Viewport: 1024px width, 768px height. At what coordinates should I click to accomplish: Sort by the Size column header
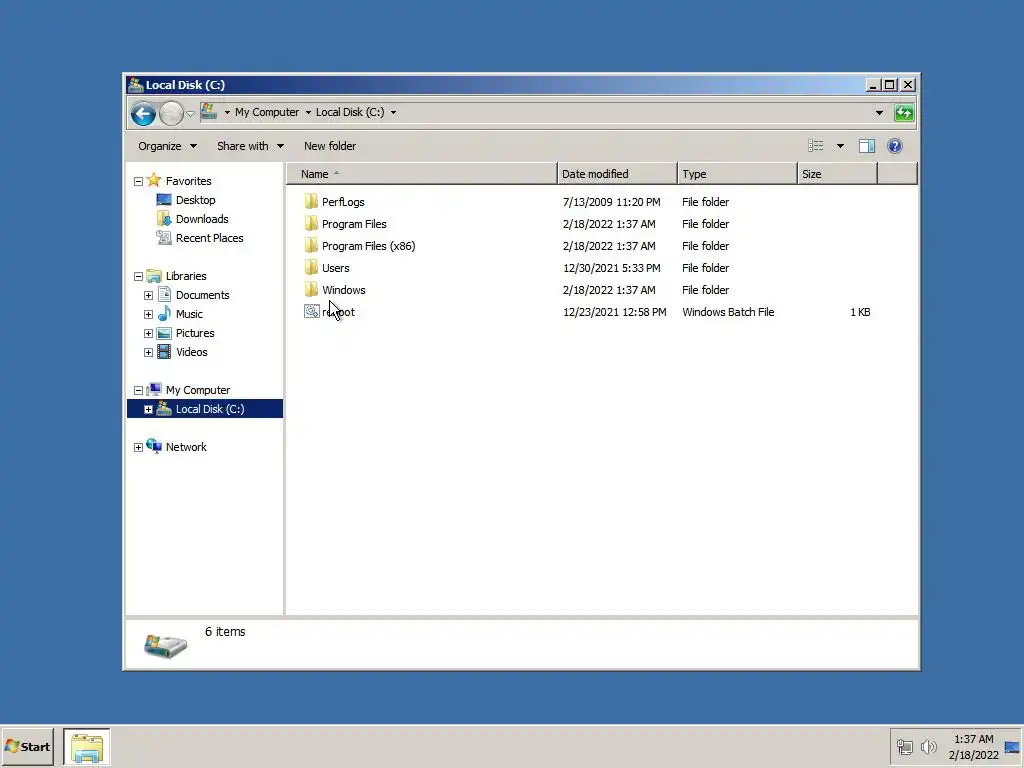837,174
